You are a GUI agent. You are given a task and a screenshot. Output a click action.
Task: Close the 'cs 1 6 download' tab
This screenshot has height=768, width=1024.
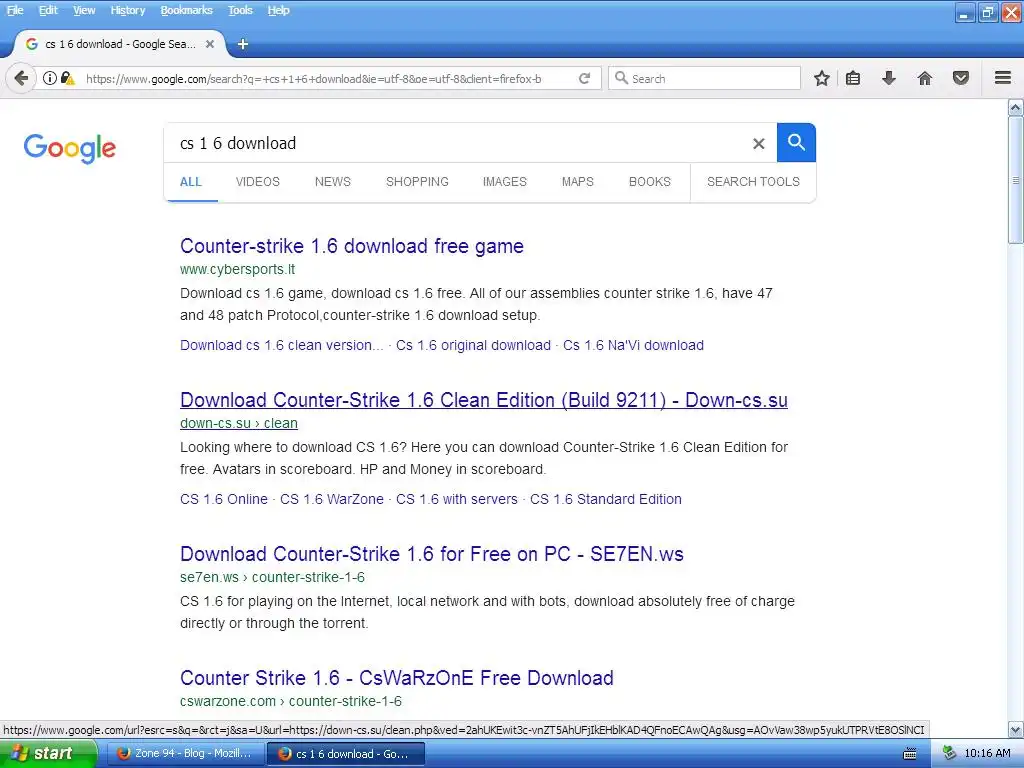pyautogui.click(x=210, y=44)
